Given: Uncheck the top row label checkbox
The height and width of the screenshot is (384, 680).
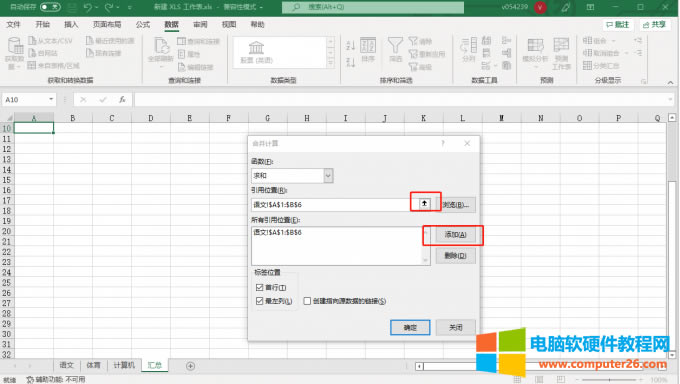Looking at the screenshot, I should pos(259,287).
